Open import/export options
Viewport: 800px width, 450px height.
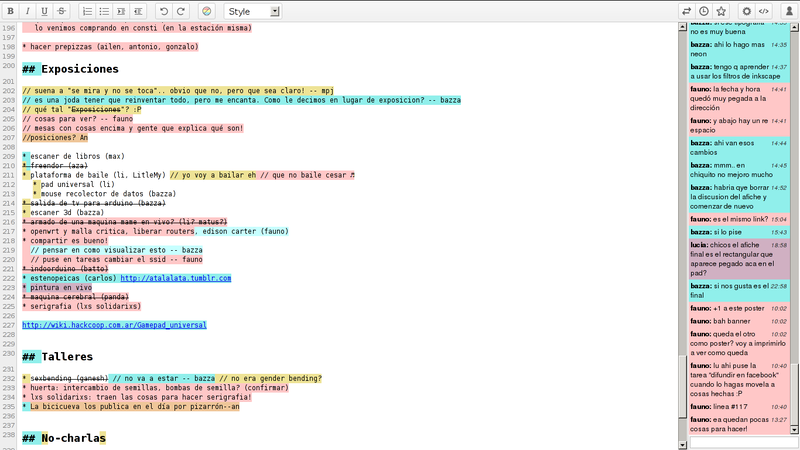pyautogui.click(x=687, y=11)
